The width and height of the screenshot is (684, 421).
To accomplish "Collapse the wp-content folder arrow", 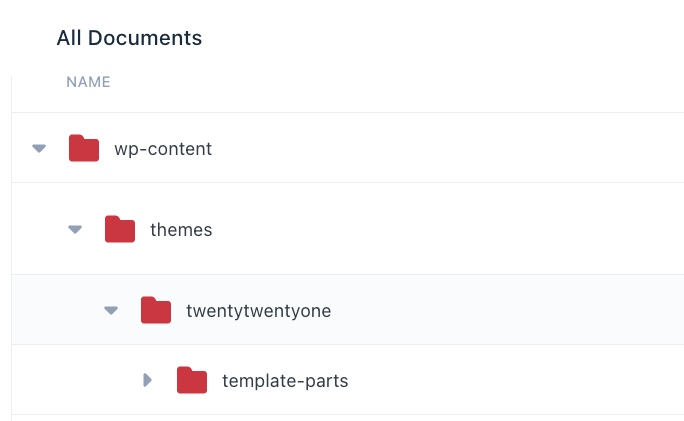I will [39, 149].
